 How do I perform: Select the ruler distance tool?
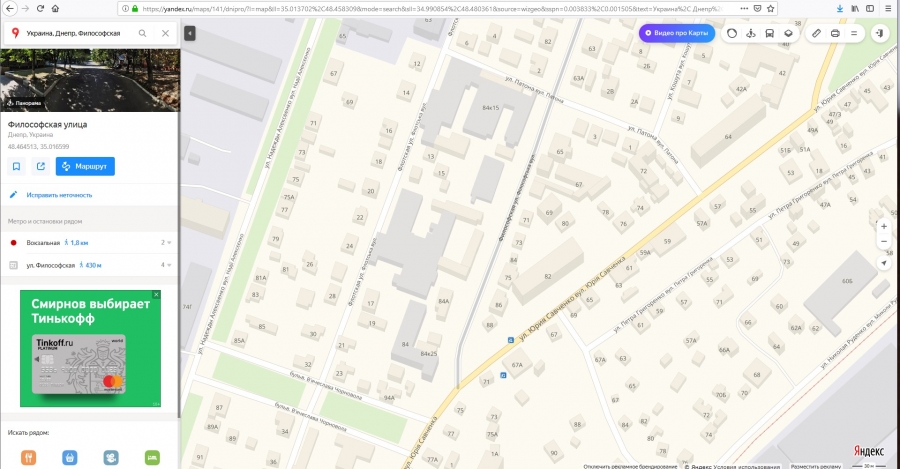(x=816, y=33)
